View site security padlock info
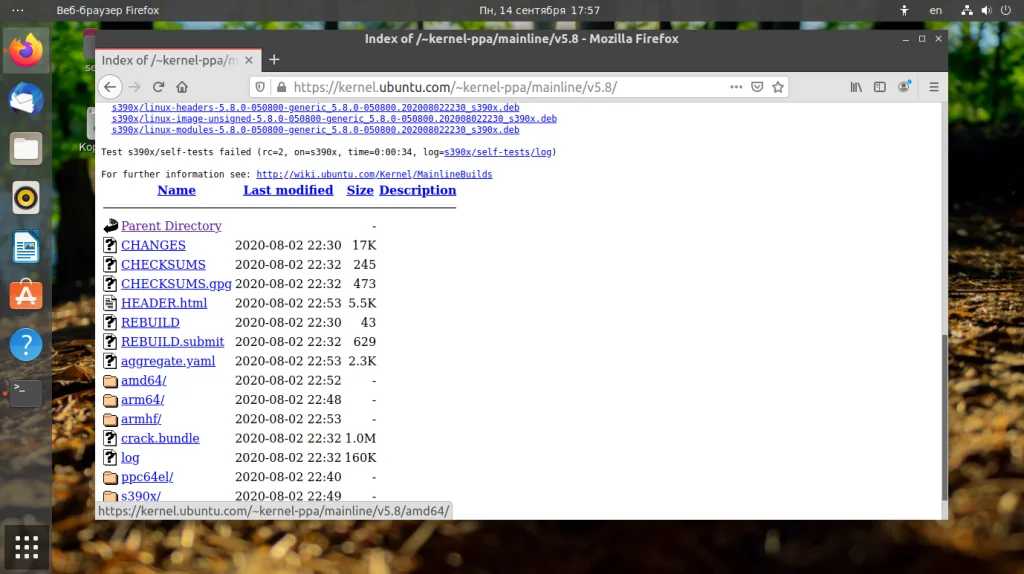Screen dimensions: 1024x574 [281, 87]
